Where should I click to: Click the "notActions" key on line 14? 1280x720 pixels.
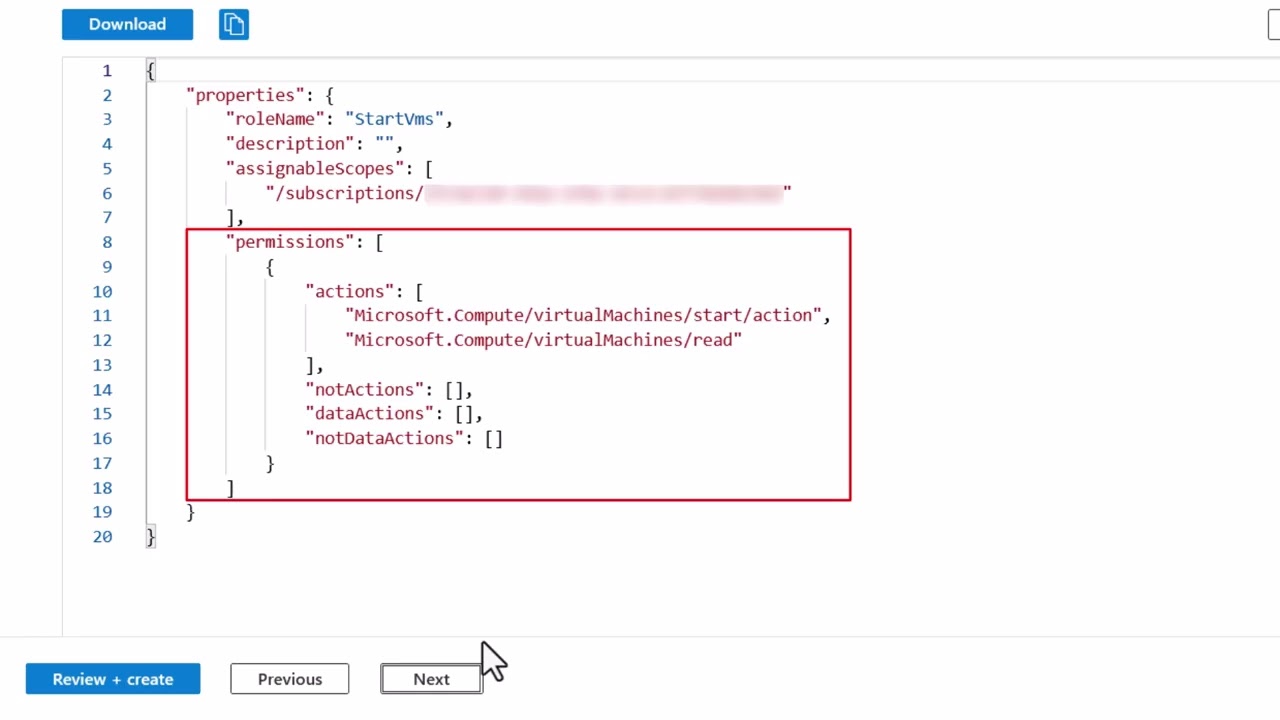pos(365,389)
